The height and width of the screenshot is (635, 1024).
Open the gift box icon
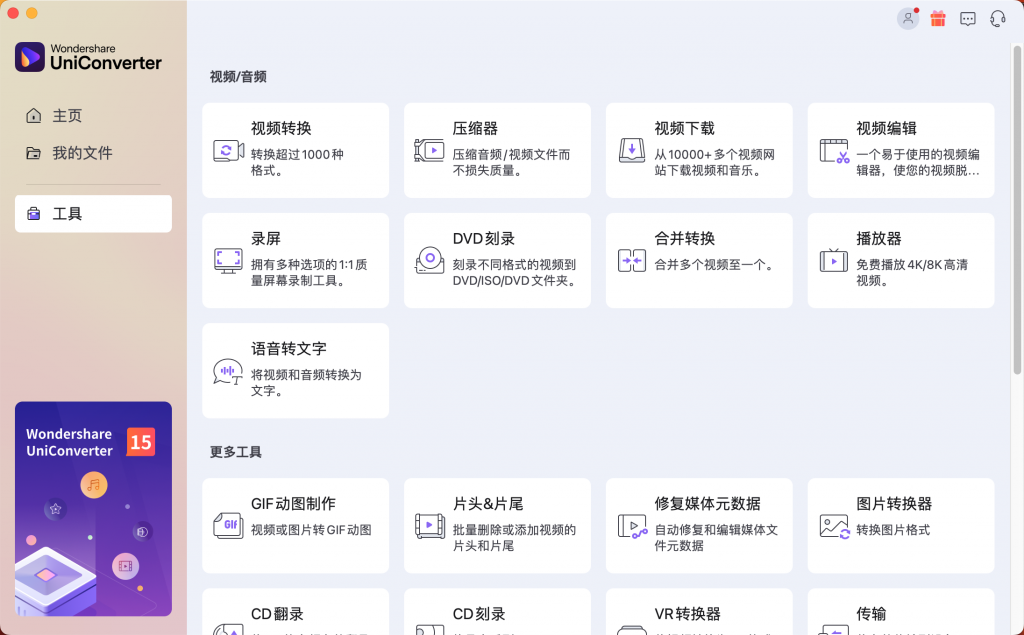938,18
